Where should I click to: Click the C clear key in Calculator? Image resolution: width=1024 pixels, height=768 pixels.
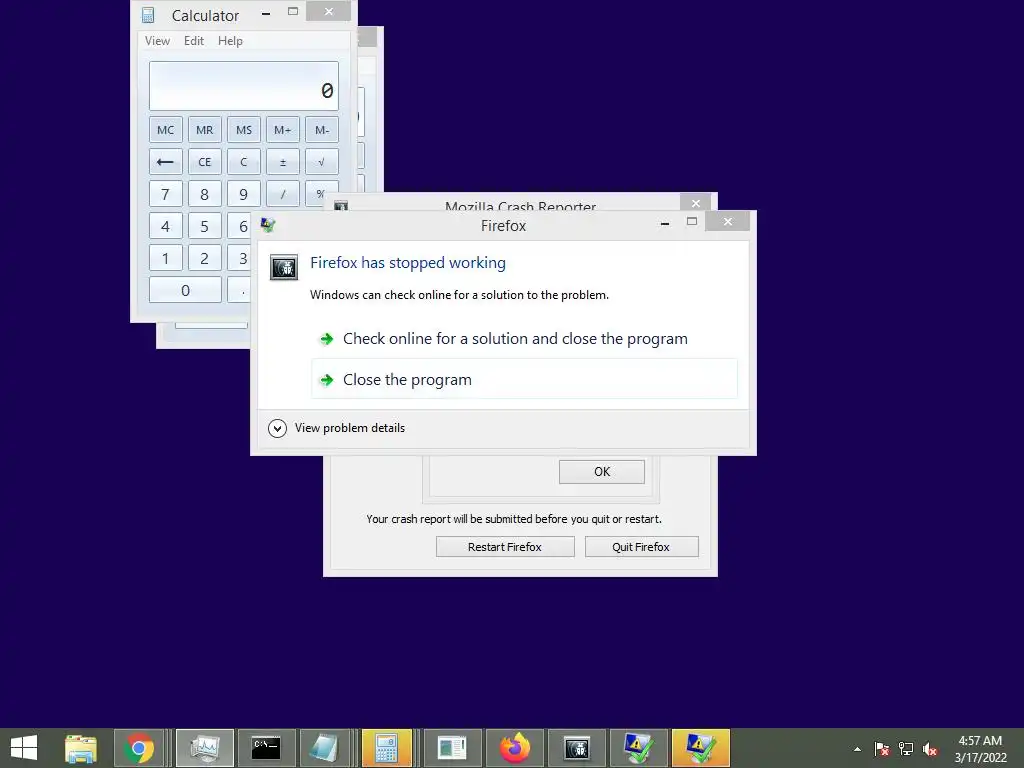pos(244,162)
